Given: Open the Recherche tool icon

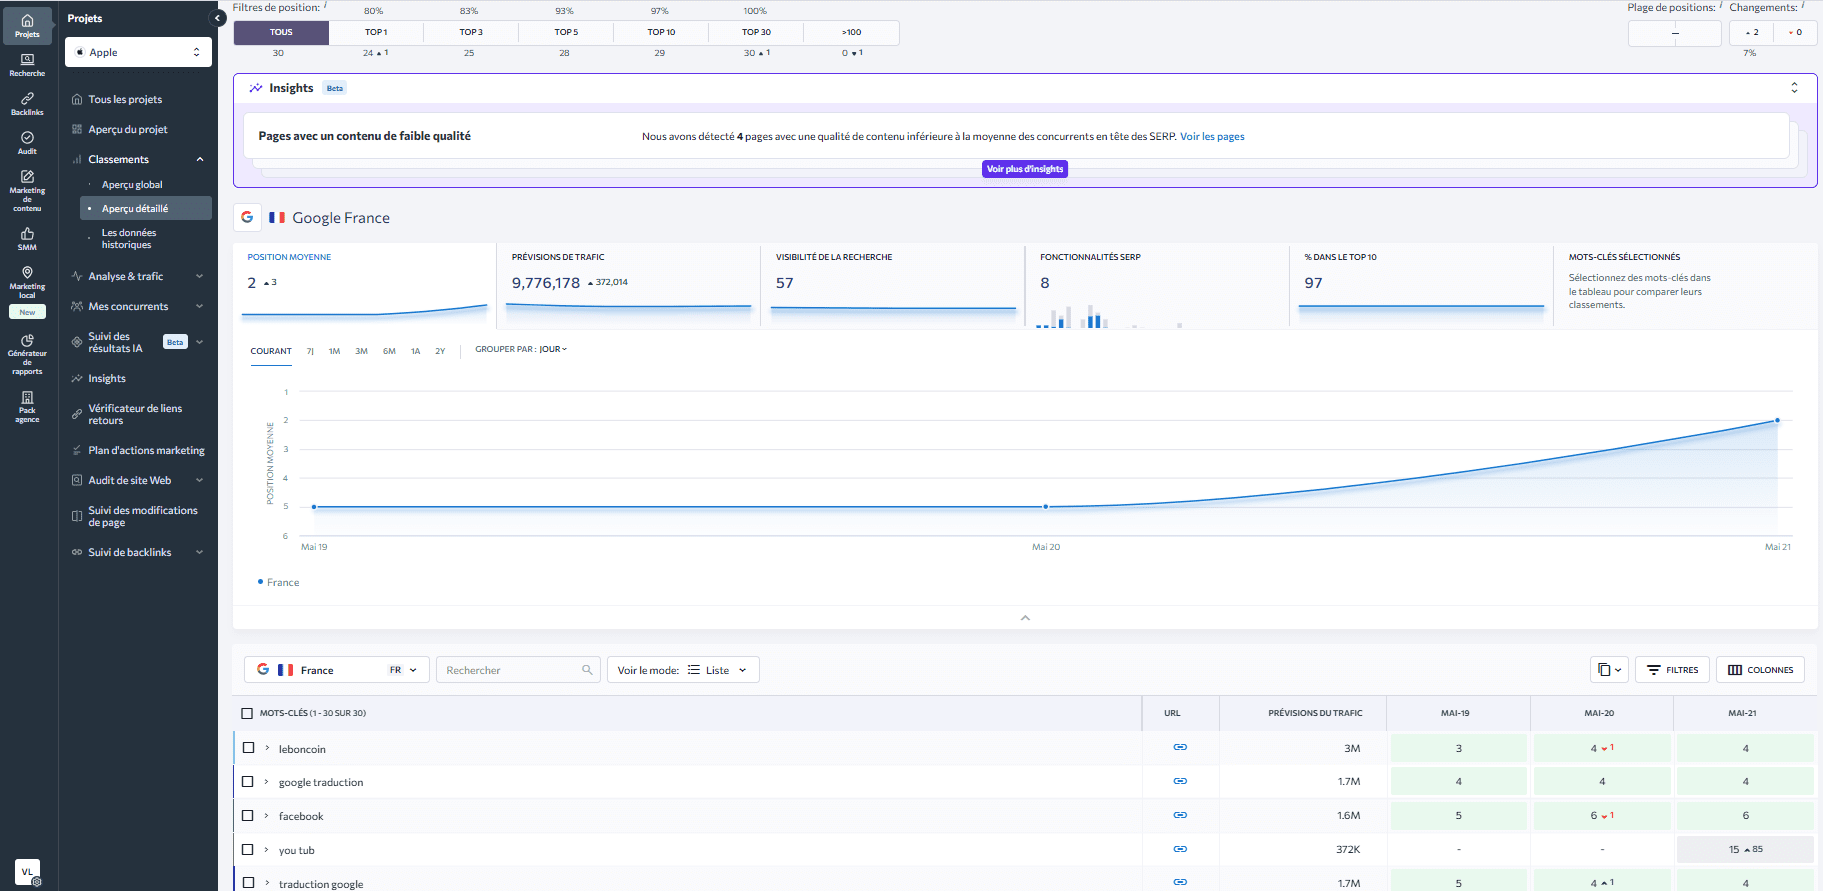Looking at the screenshot, I should pos(27,65).
